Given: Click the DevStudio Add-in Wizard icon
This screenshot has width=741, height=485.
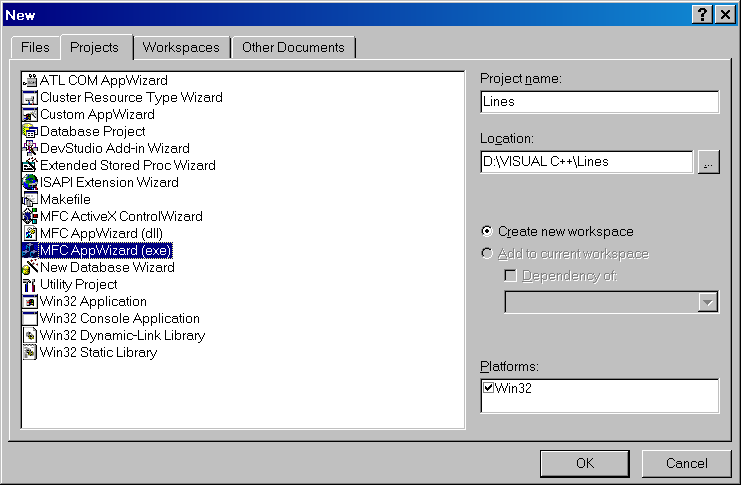Looking at the screenshot, I should 30,148.
